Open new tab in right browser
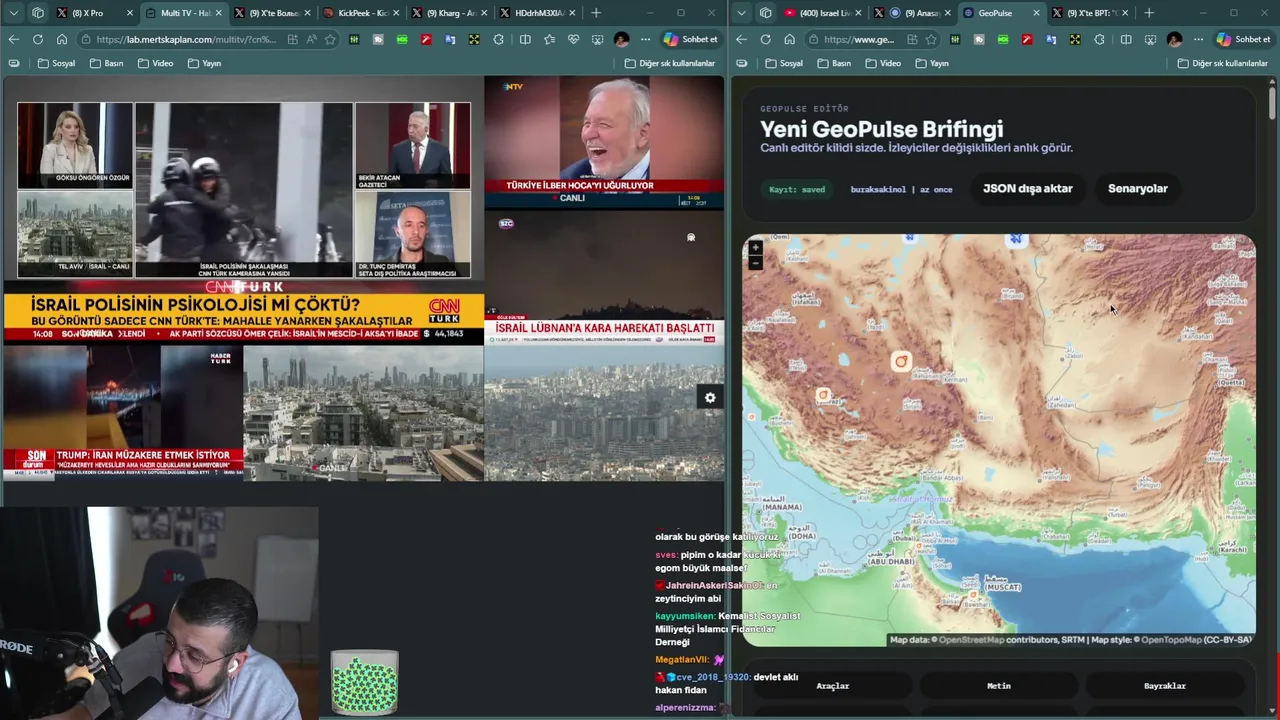 pyautogui.click(x=1149, y=13)
